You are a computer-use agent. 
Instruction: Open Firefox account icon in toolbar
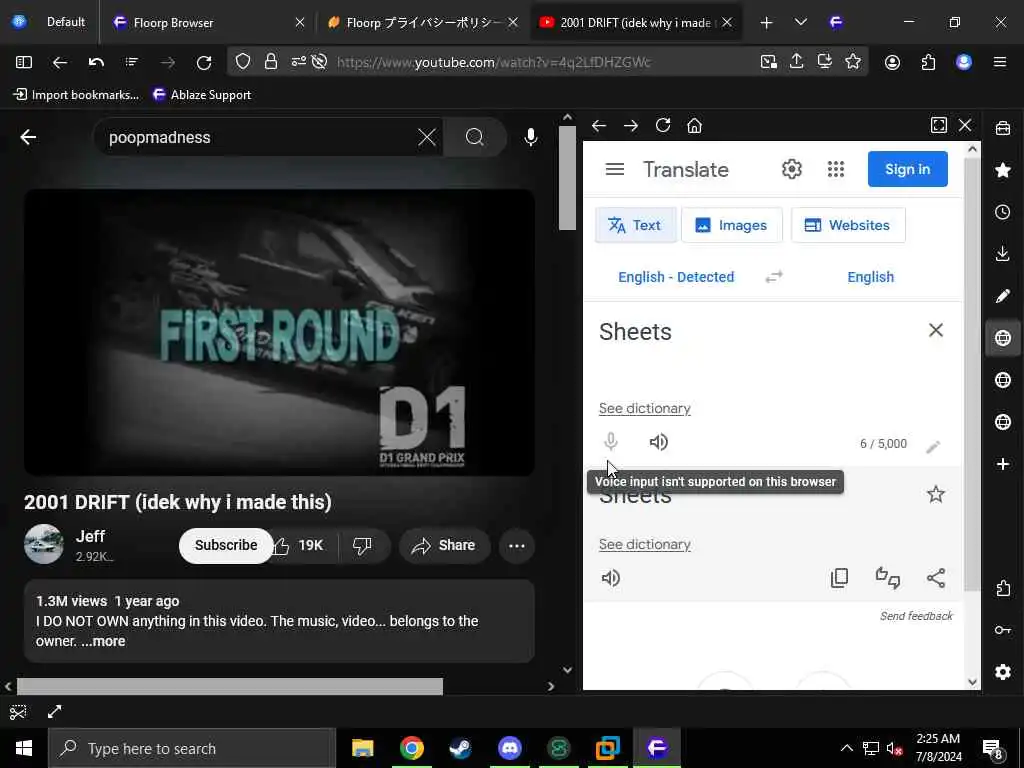[892, 62]
